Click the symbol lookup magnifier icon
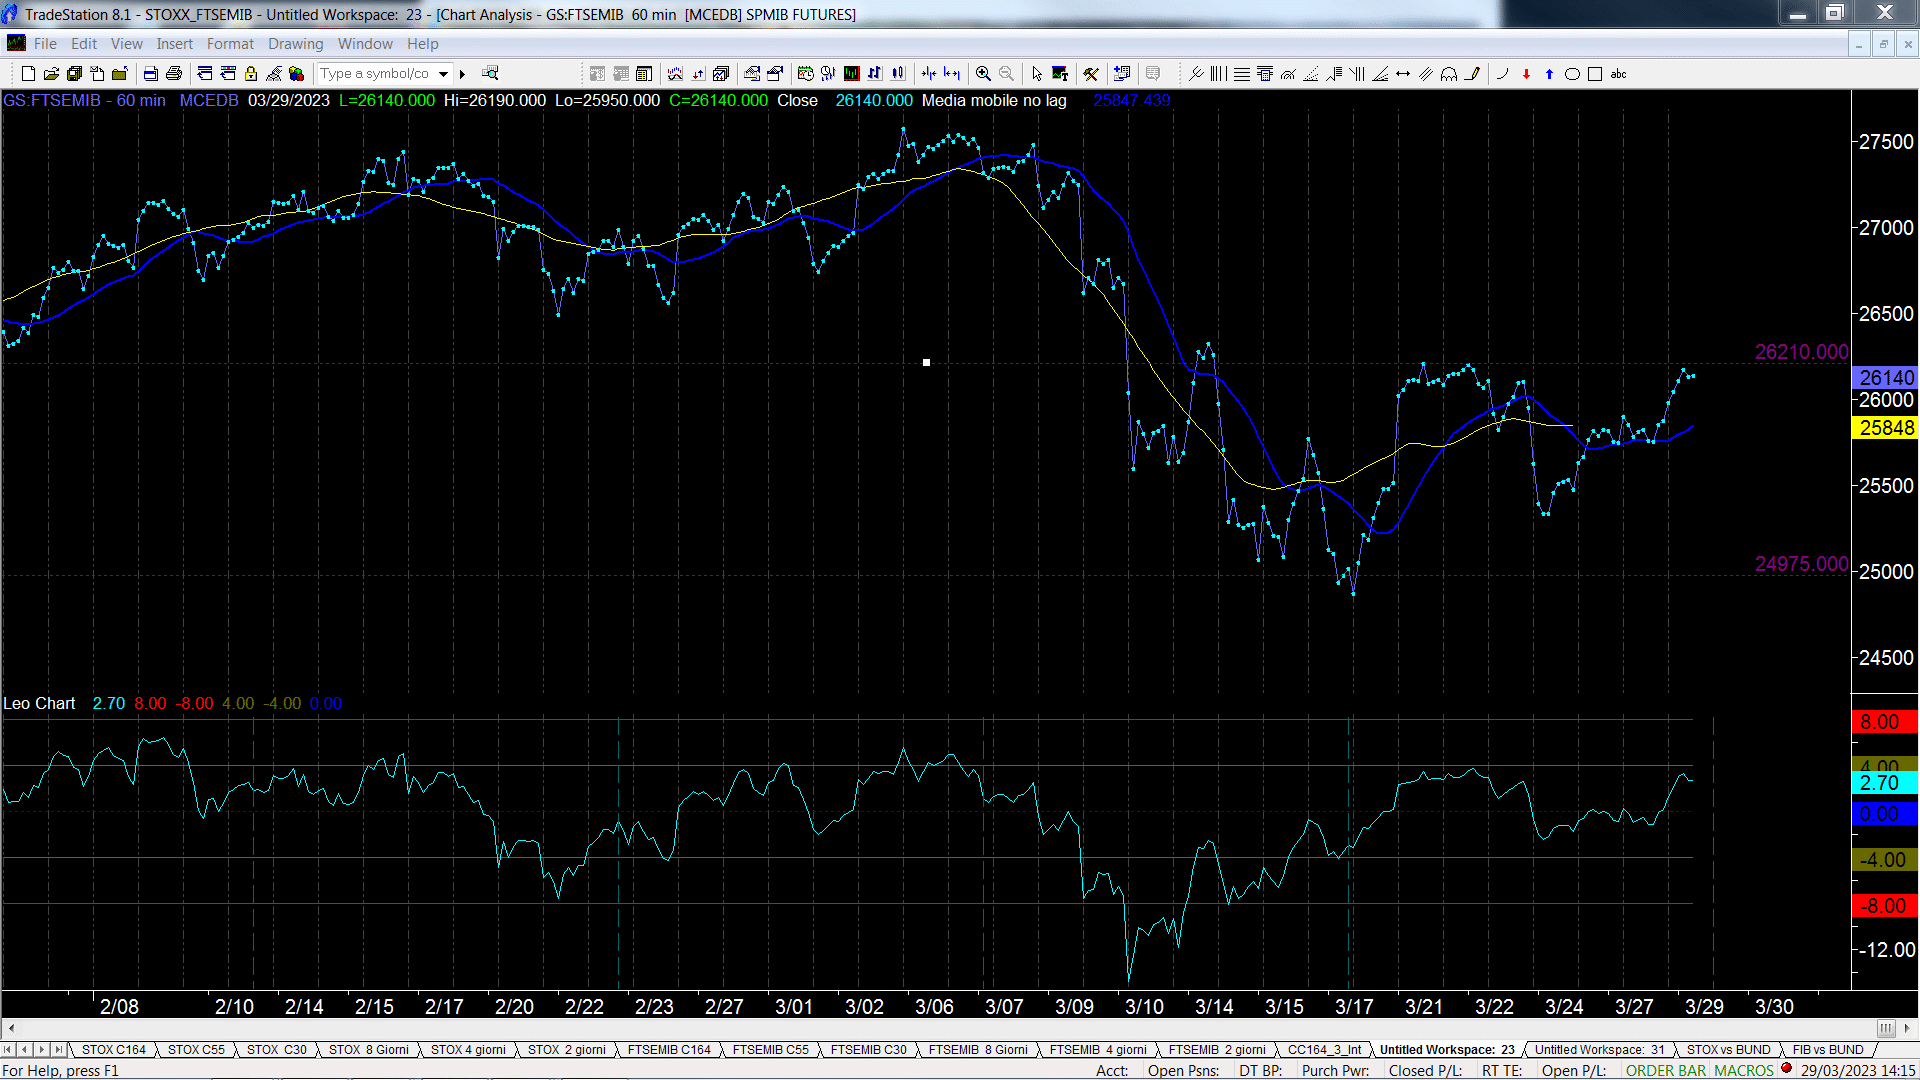This screenshot has width=1920, height=1080. tap(490, 73)
